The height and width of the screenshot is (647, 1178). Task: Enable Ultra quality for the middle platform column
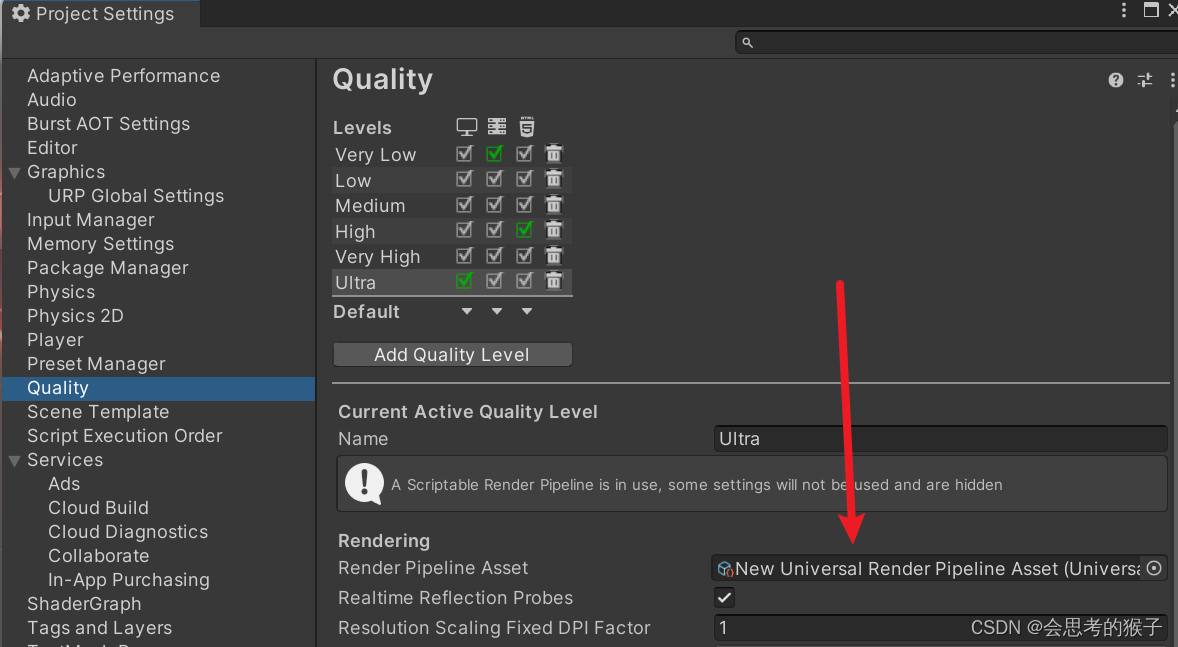click(494, 281)
